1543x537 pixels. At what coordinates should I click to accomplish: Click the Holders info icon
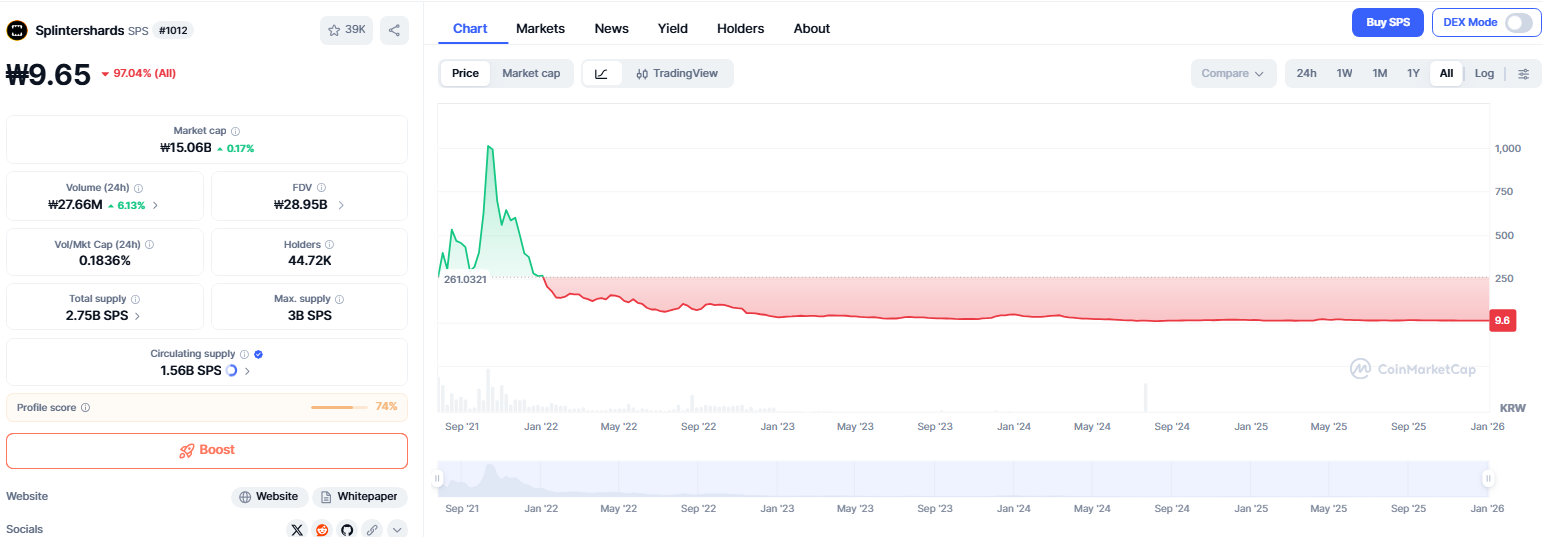(330, 244)
